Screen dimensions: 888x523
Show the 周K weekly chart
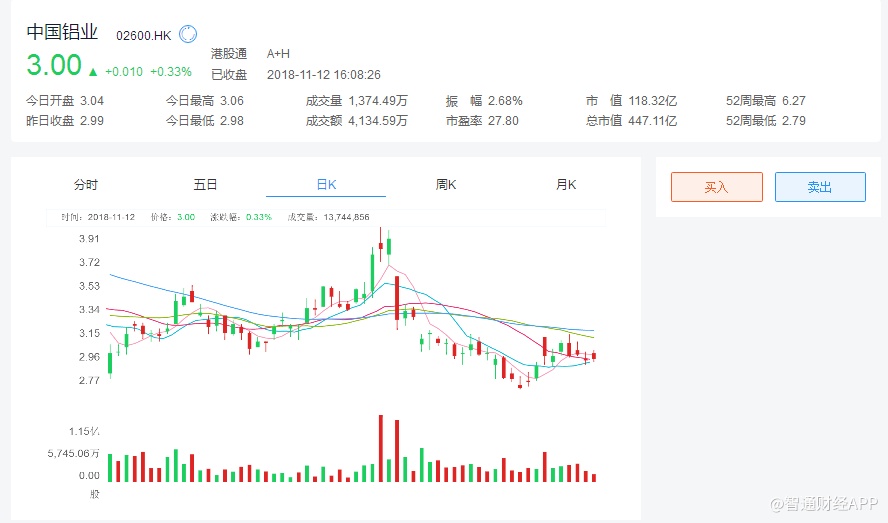(x=446, y=184)
